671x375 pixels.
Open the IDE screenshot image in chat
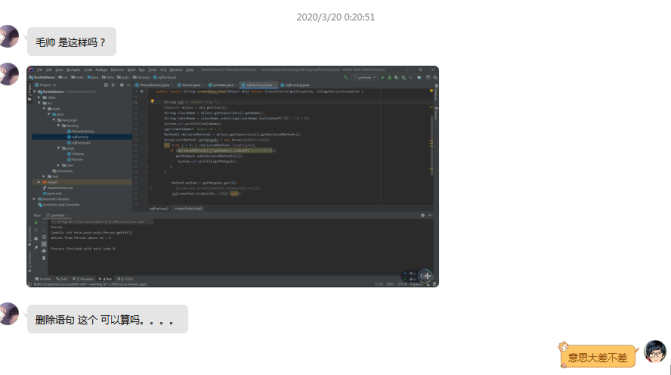pyautogui.click(x=233, y=176)
